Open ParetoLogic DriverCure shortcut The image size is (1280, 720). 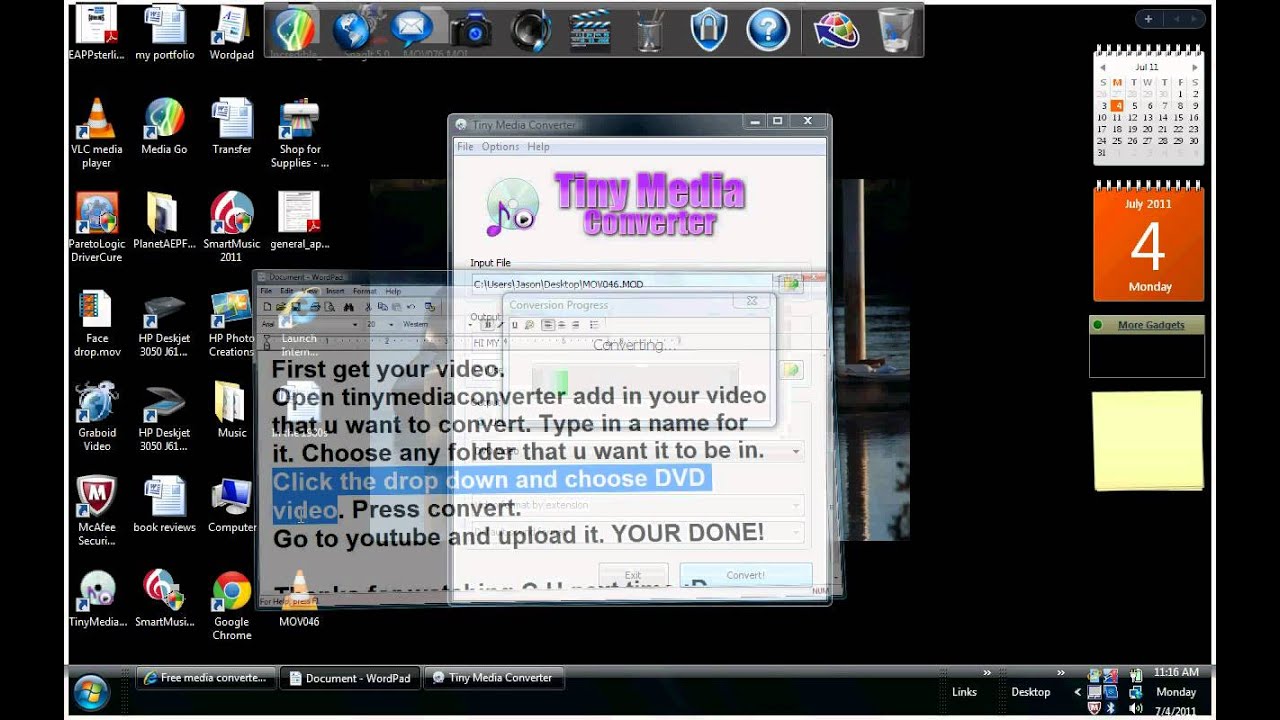tap(96, 227)
